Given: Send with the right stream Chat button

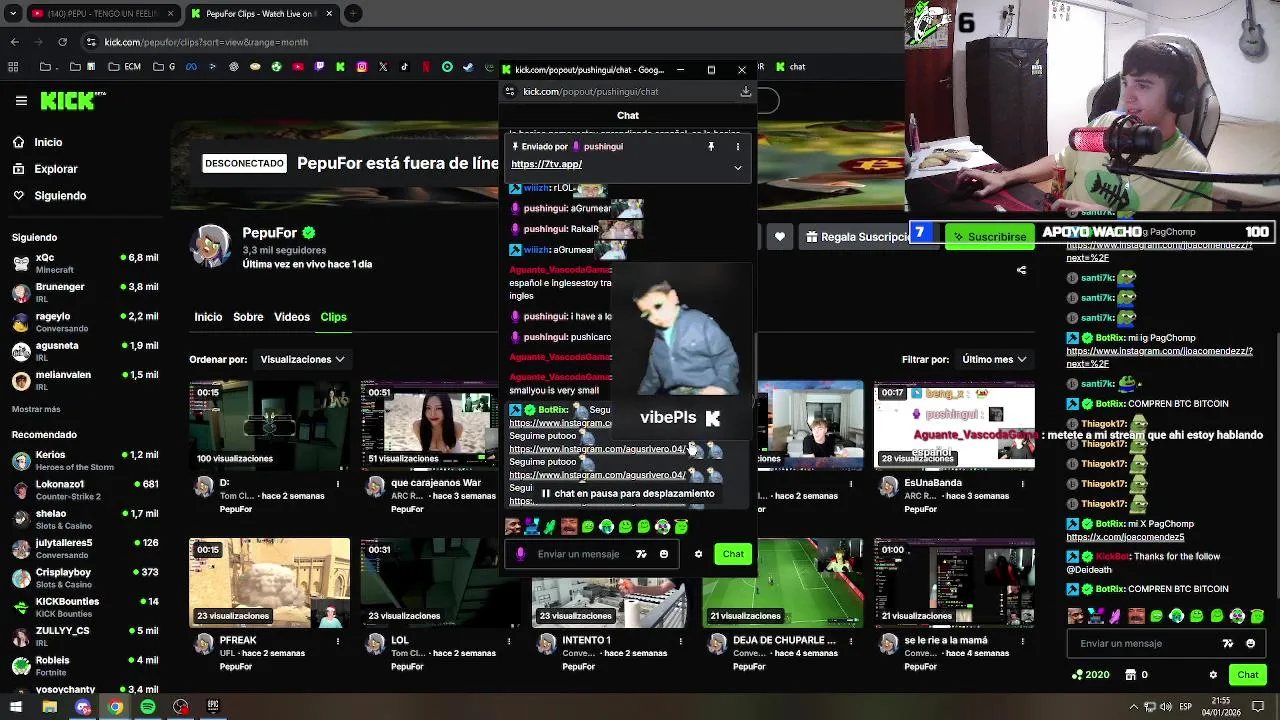Looking at the screenshot, I should (x=1247, y=674).
